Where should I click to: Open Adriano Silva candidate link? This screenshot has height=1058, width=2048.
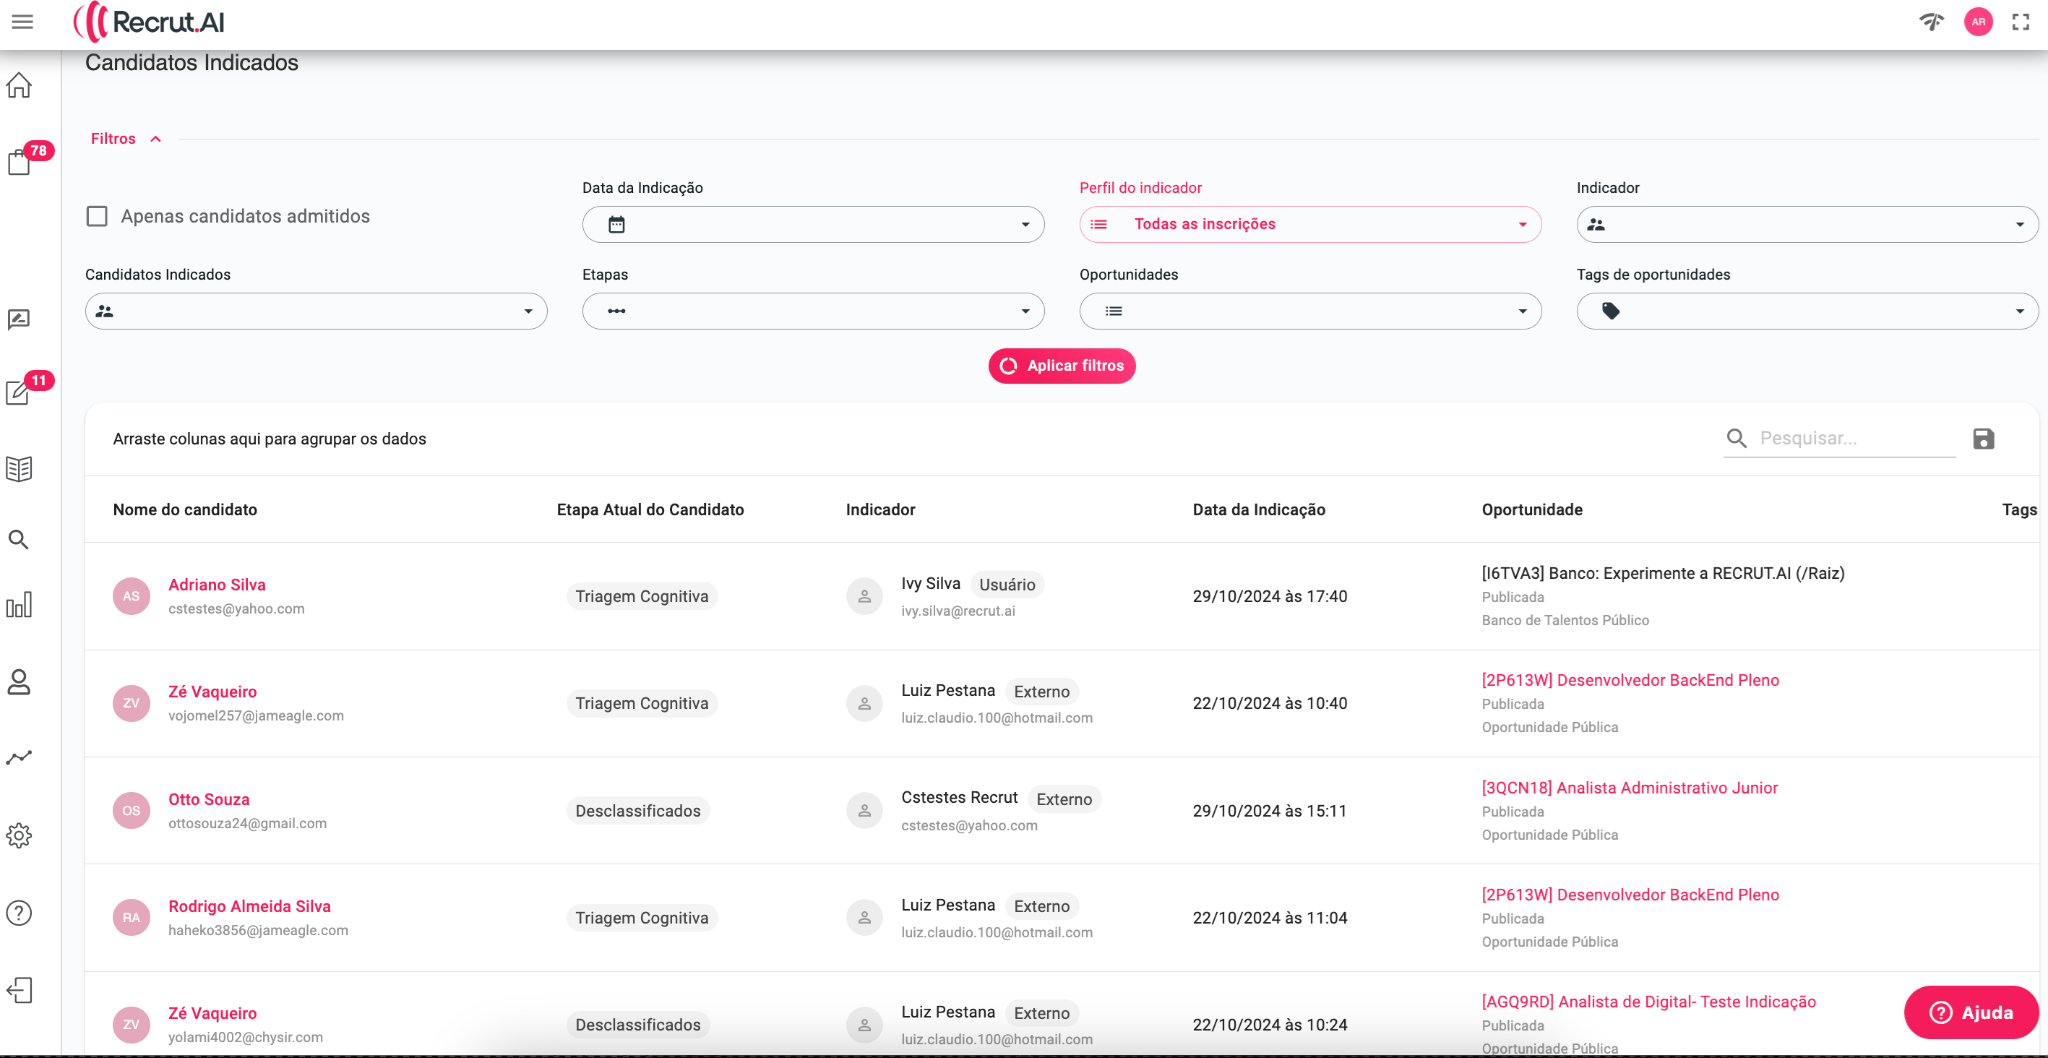coord(217,585)
